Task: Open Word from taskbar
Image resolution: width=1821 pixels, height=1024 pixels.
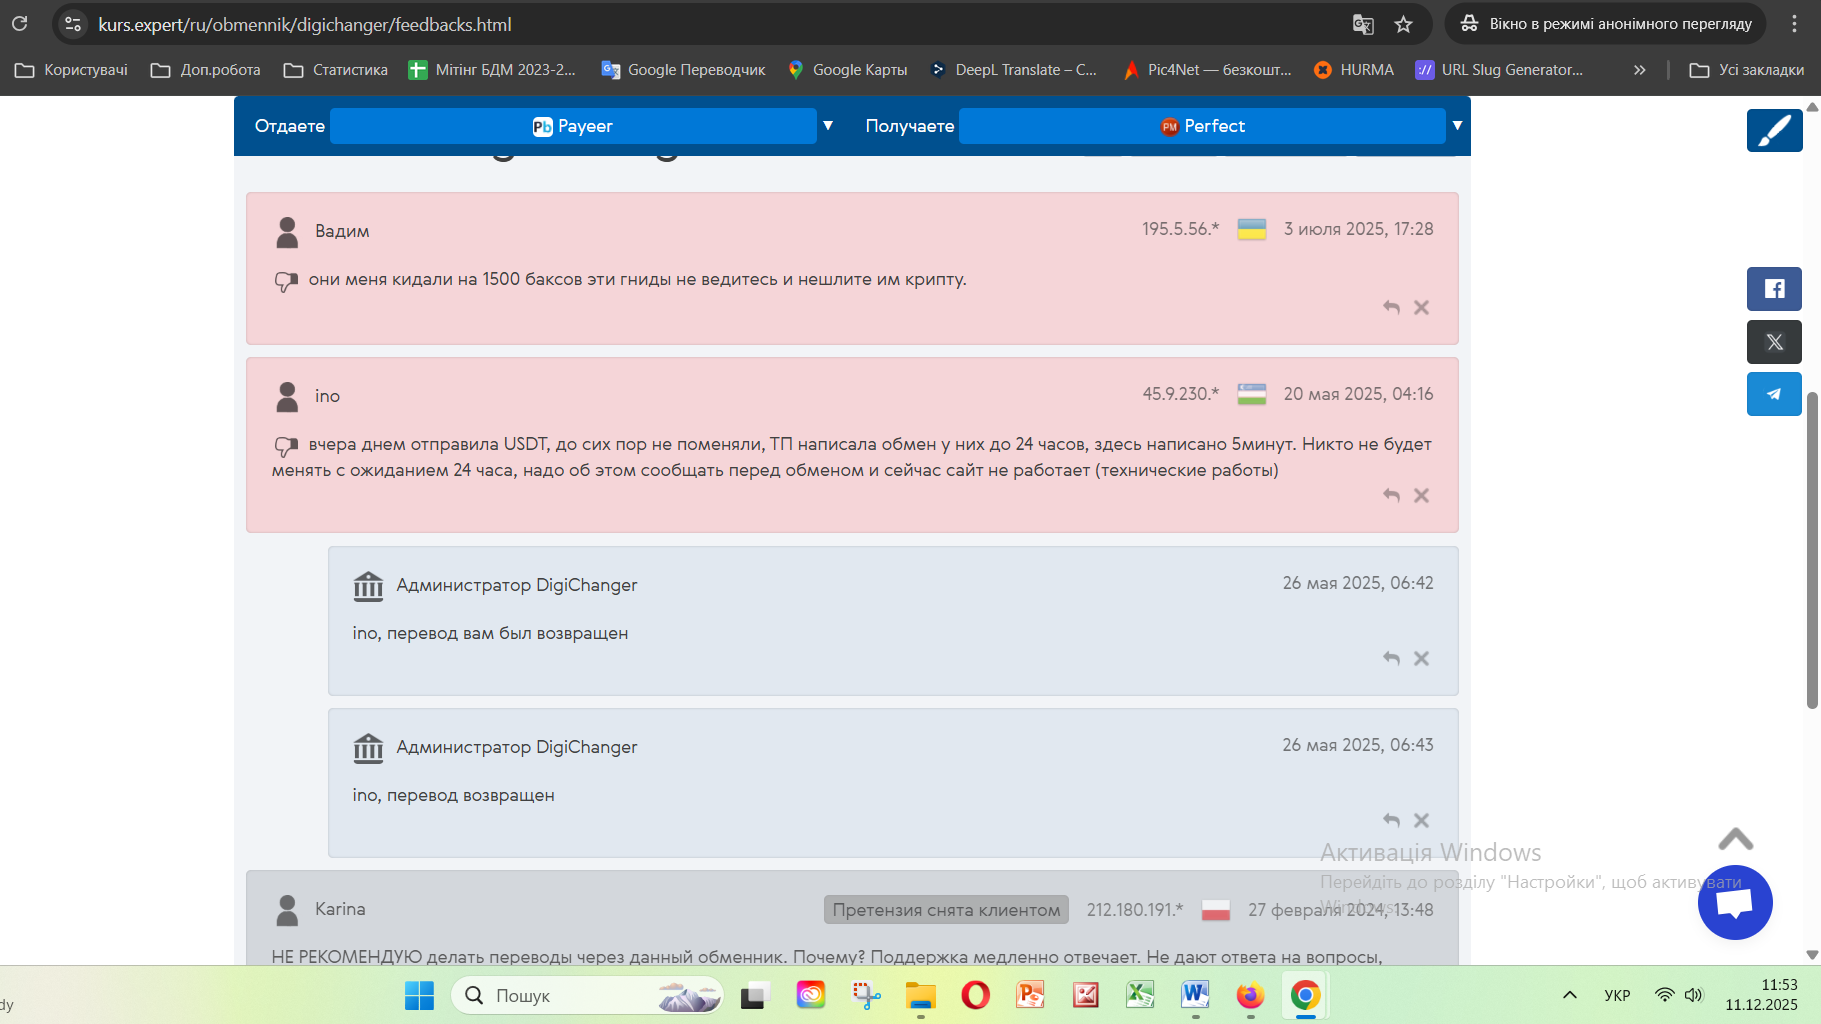Action: coord(1195,996)
